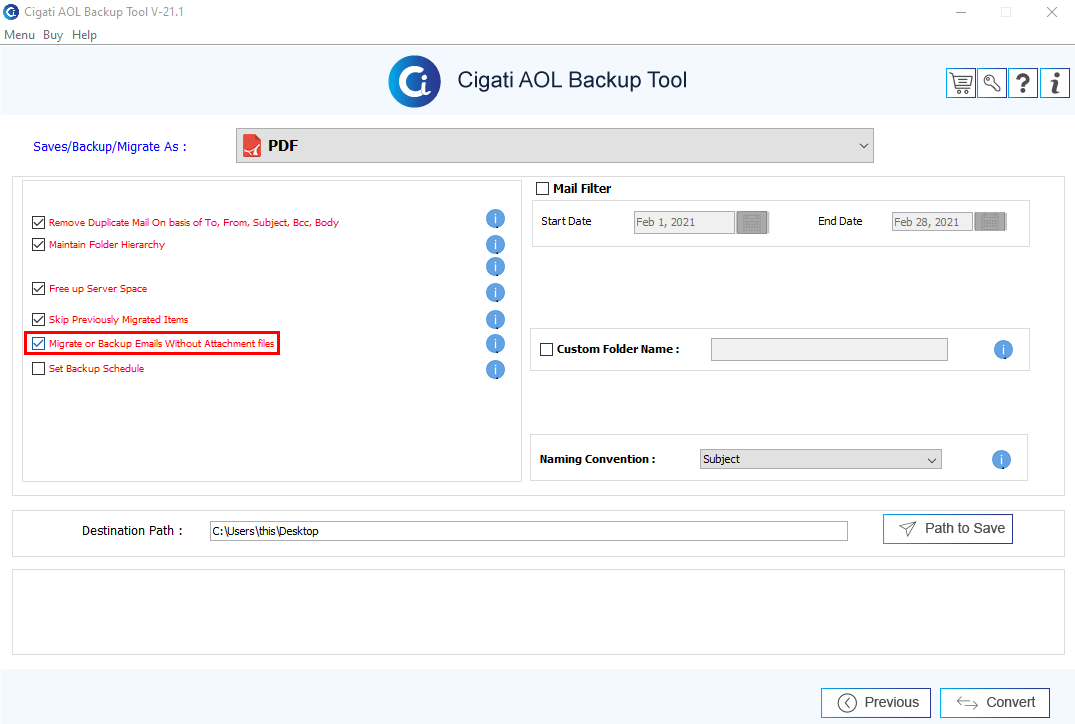Screen dimensions: 1075x724
Task: View info for Custom Folder Name
Action: 1003,350
